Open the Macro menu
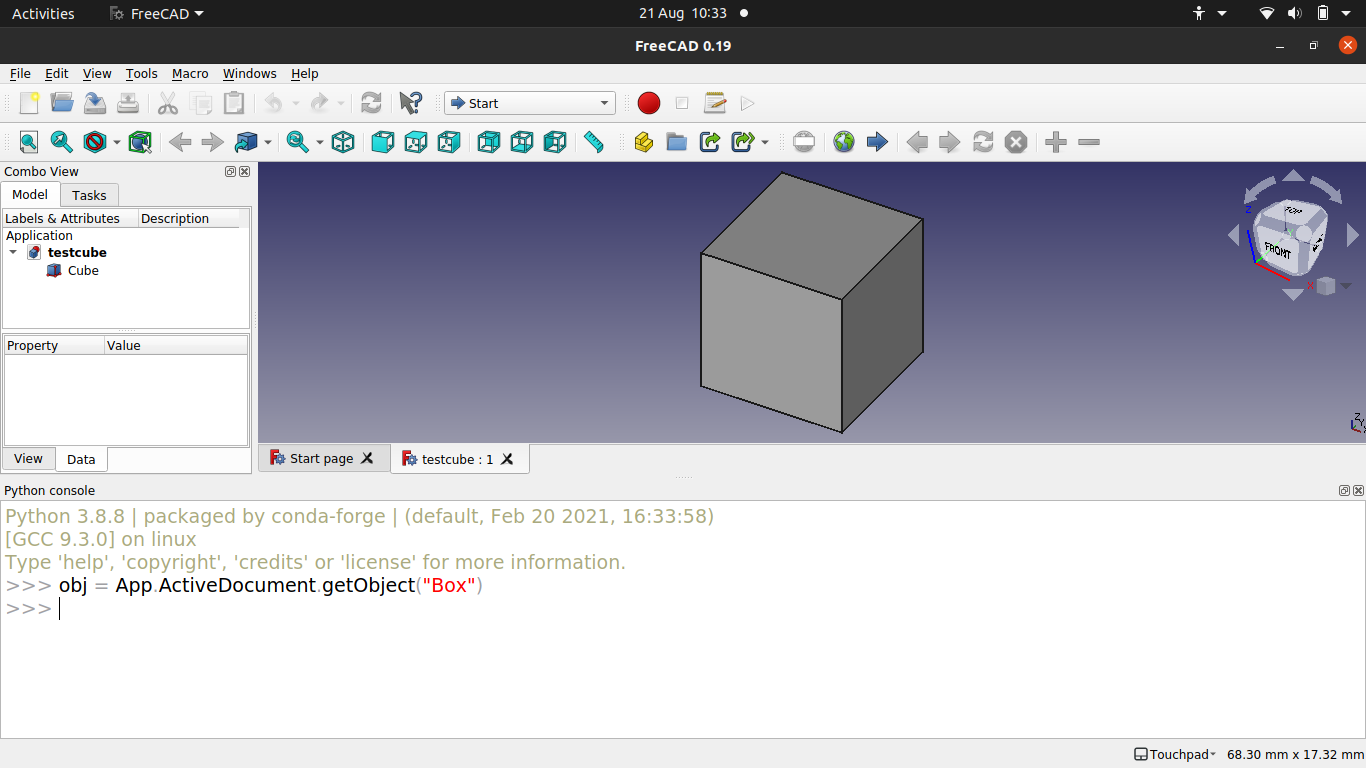This screenshot has width=1366, height=768. tap(190, 73)
